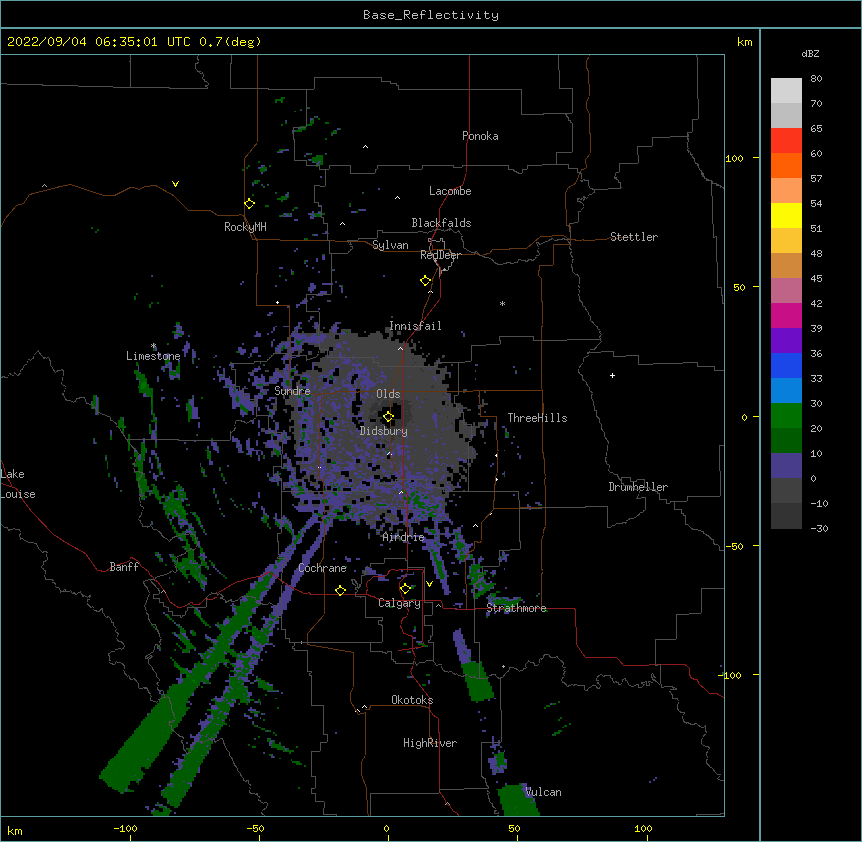Click the yellow marker near RockyMH

(x=249, y=203)
